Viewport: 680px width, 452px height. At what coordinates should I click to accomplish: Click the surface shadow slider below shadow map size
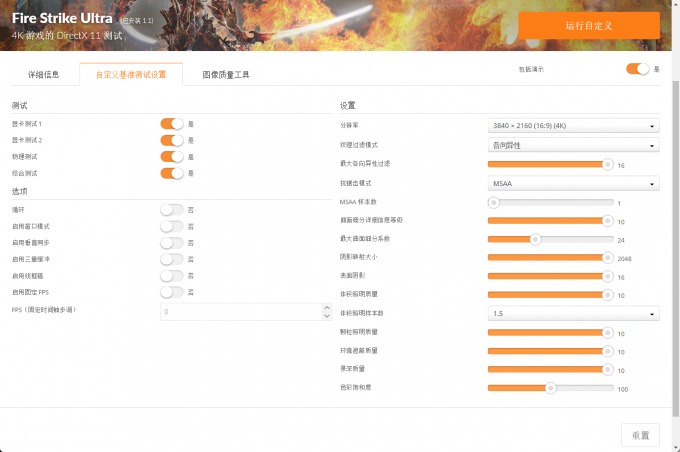click(x=550, y=276)
